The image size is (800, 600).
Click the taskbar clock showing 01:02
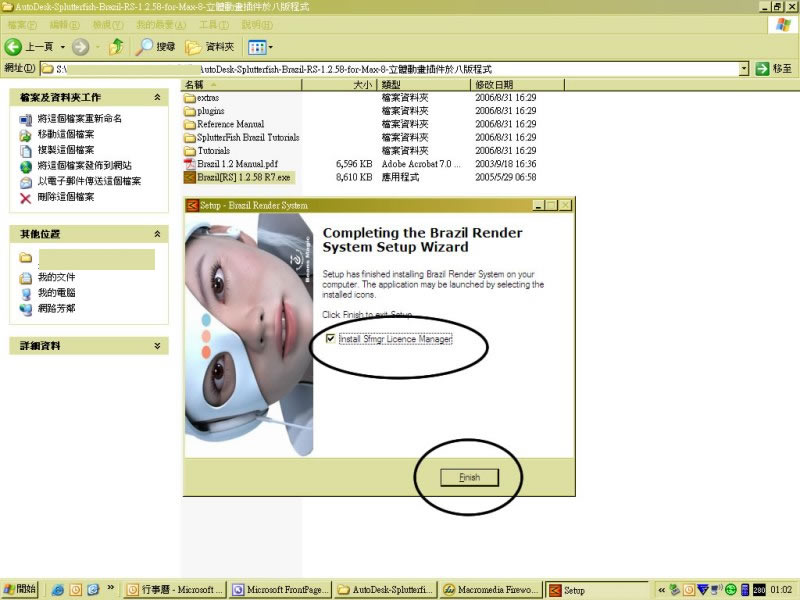click(781, 590)
